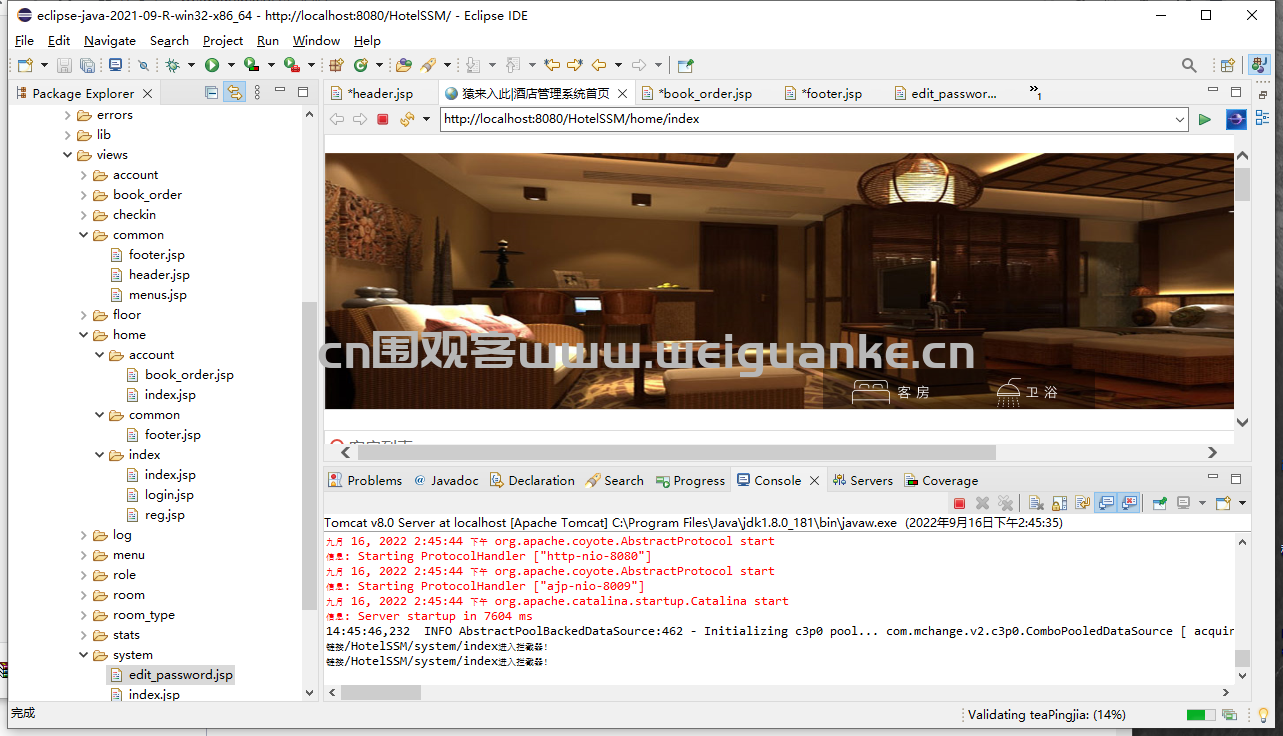The image size is (1283, 736).
Task: Switch to the *book_order.jsp editor tab
Action: point(705,93)
